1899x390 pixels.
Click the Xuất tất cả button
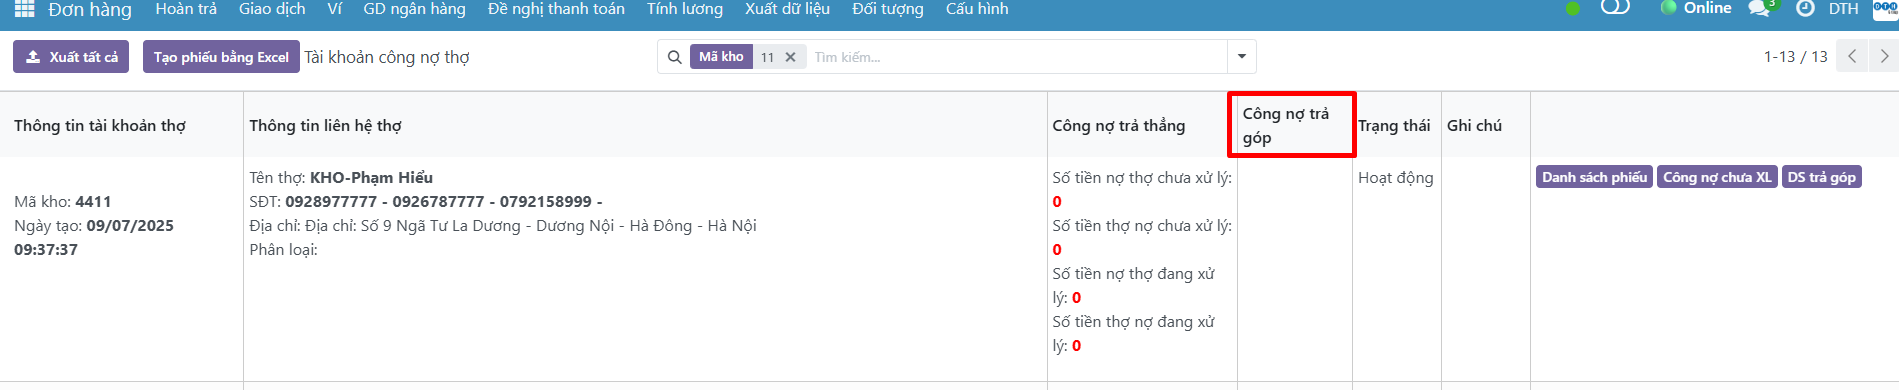coord(72,57)
